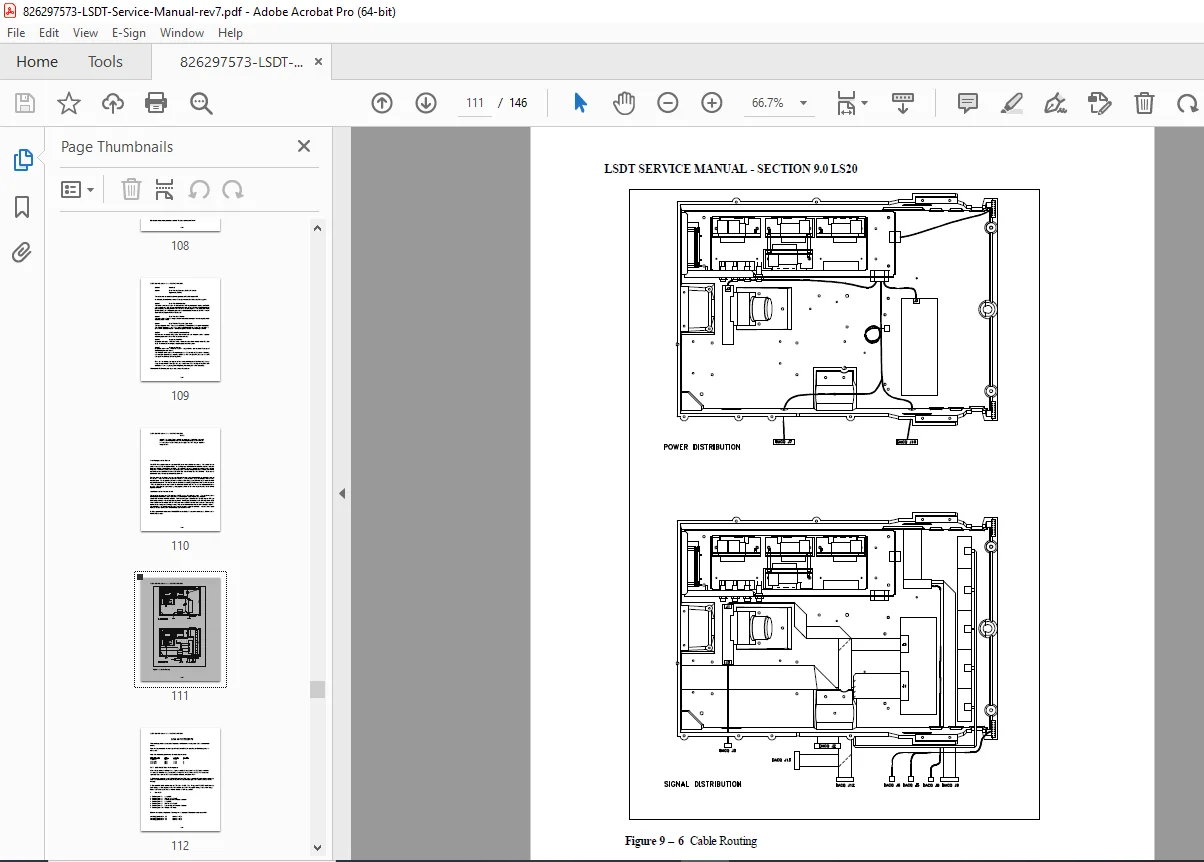
Task: Delete selected page thumbnails
Action: click(x=131, y=189)
